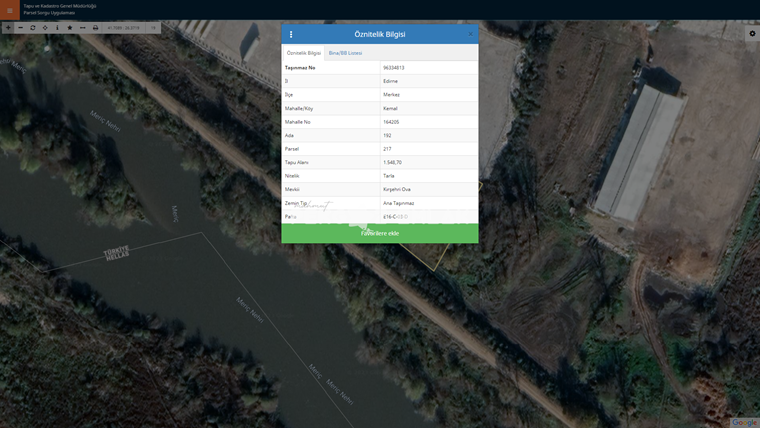Click the Merkez district value

click(x=391, y=95)
